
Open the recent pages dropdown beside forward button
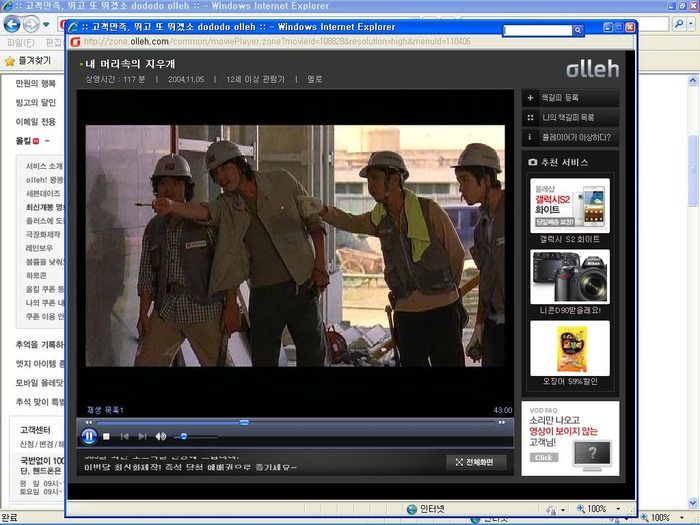46,24
